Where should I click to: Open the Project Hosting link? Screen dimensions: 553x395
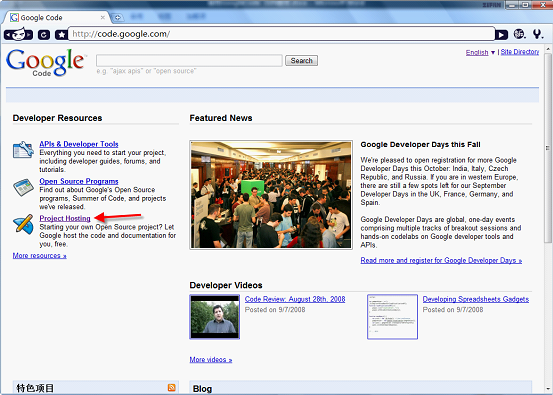tap(65, 218)
